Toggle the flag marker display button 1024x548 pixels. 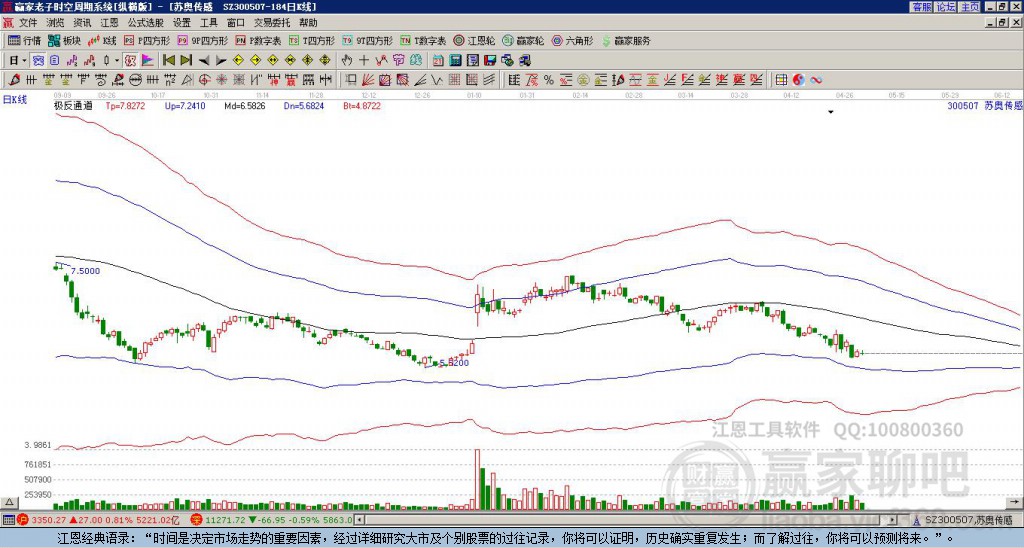click(148, 61)
